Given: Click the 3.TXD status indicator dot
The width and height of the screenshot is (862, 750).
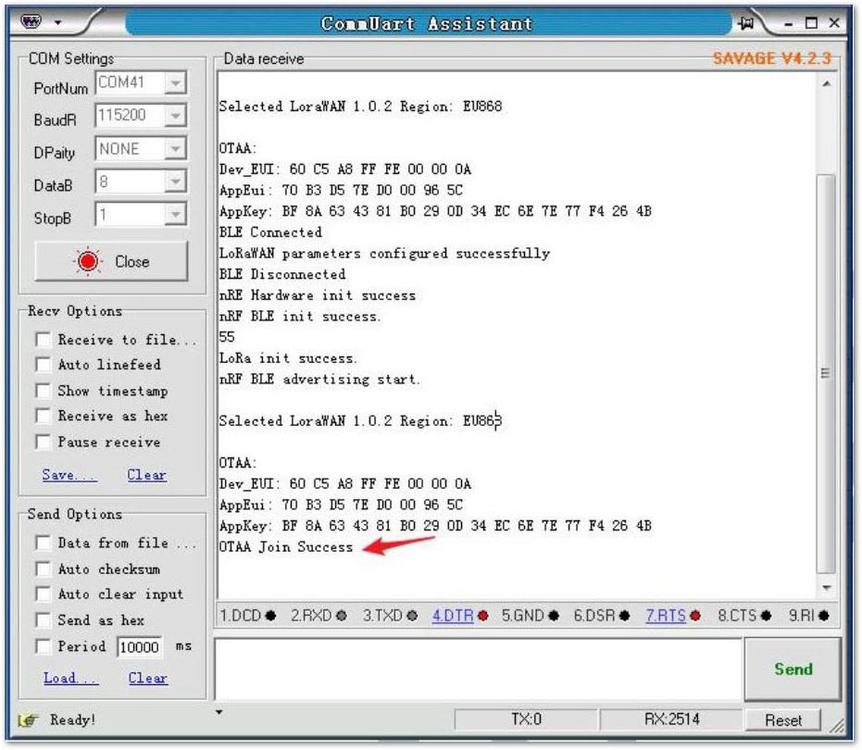Looking at the screenshot, I should [x=412, y=616].
